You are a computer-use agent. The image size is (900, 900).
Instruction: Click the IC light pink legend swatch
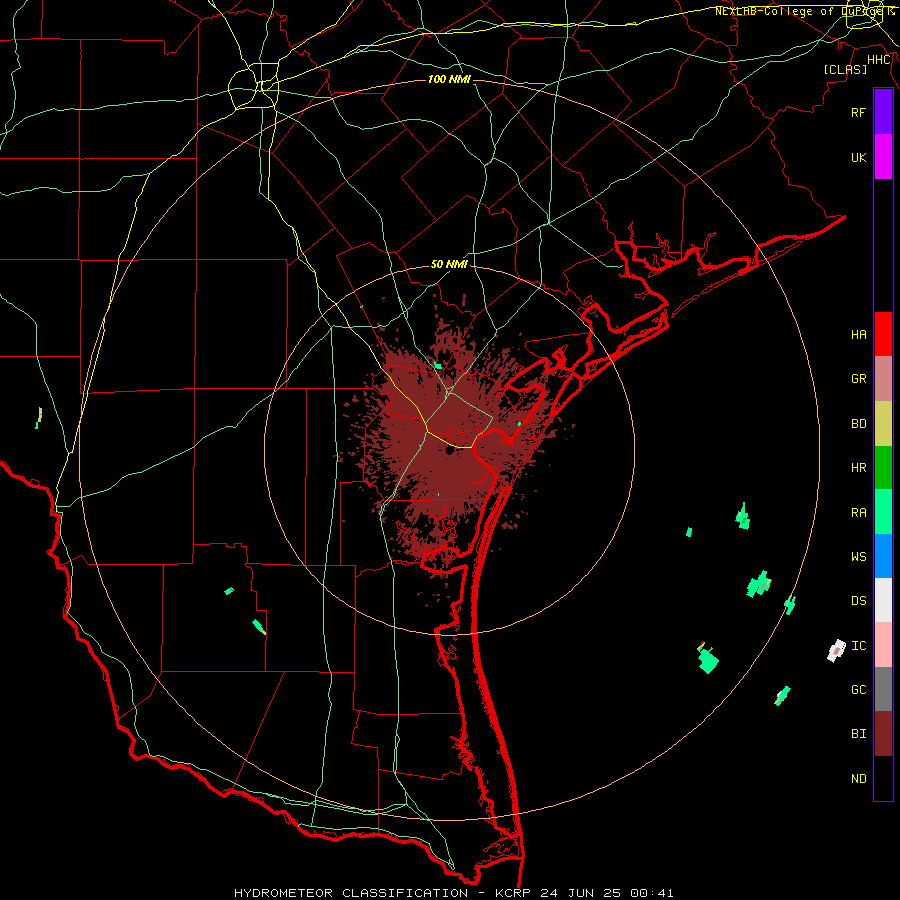(x=883, y=645)
